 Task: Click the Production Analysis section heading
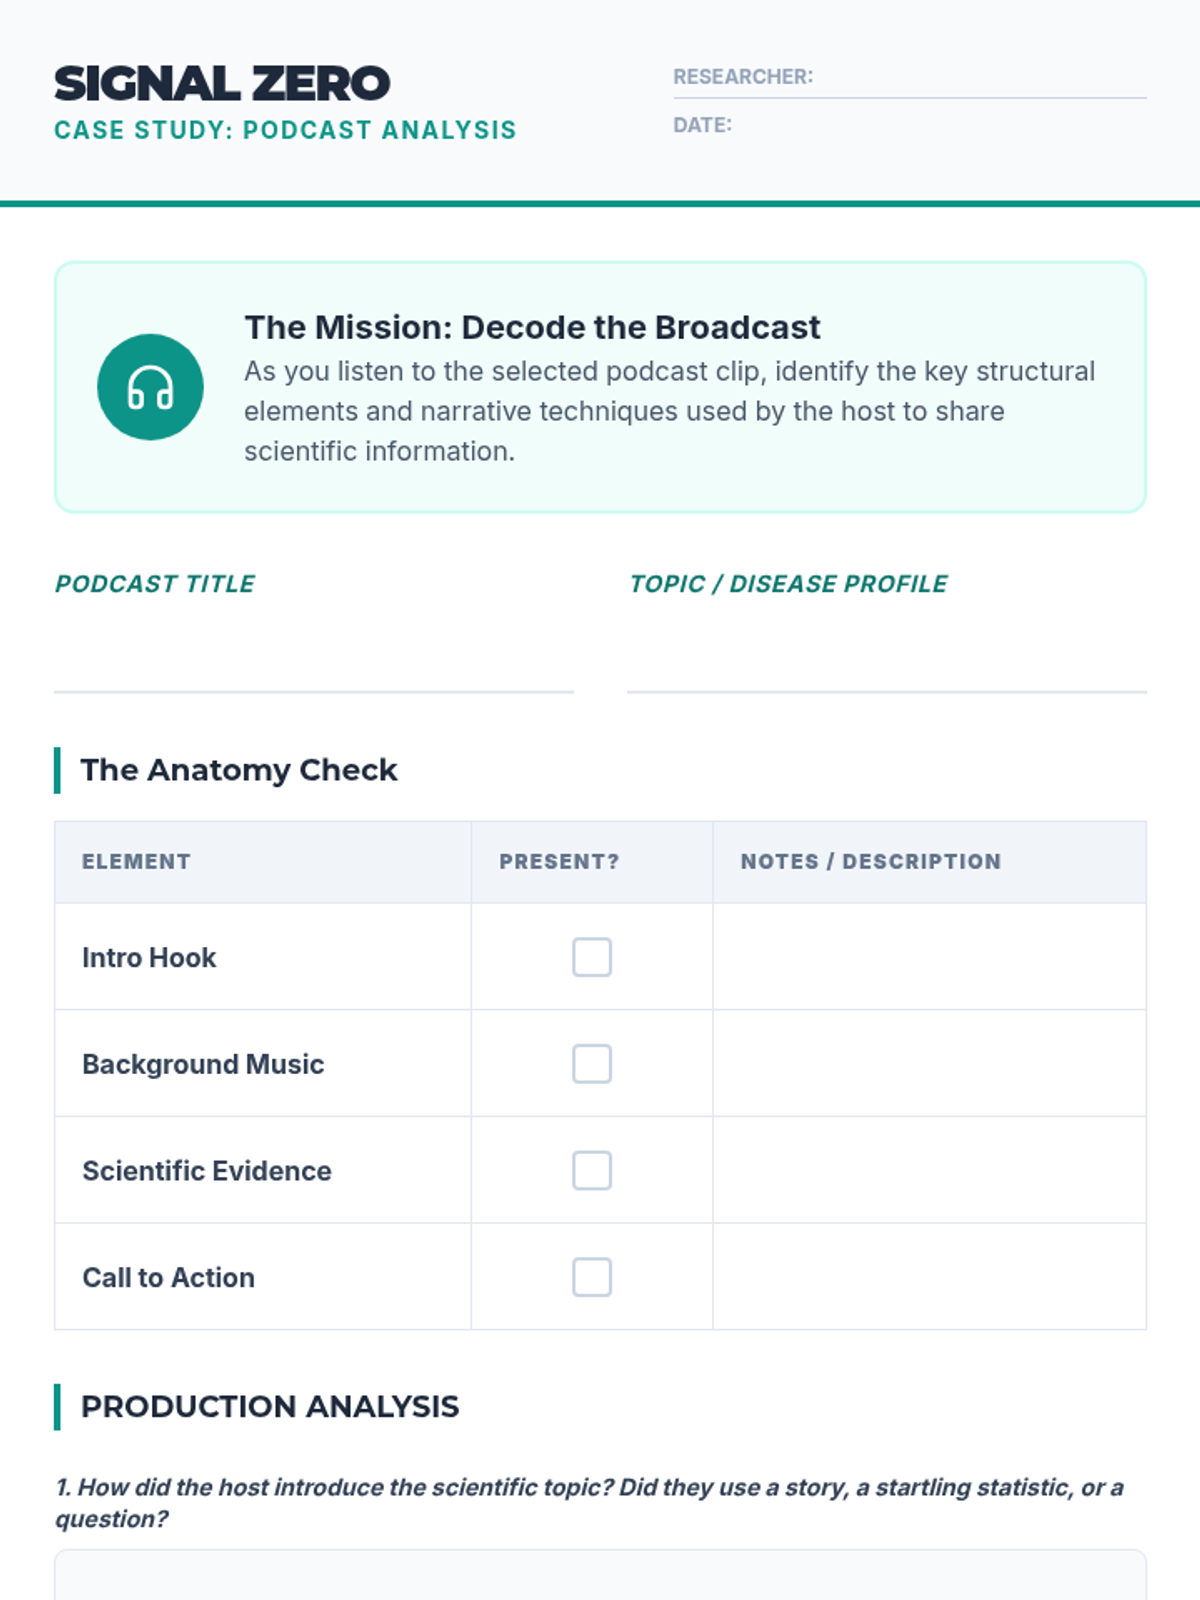click(270, 1407)
